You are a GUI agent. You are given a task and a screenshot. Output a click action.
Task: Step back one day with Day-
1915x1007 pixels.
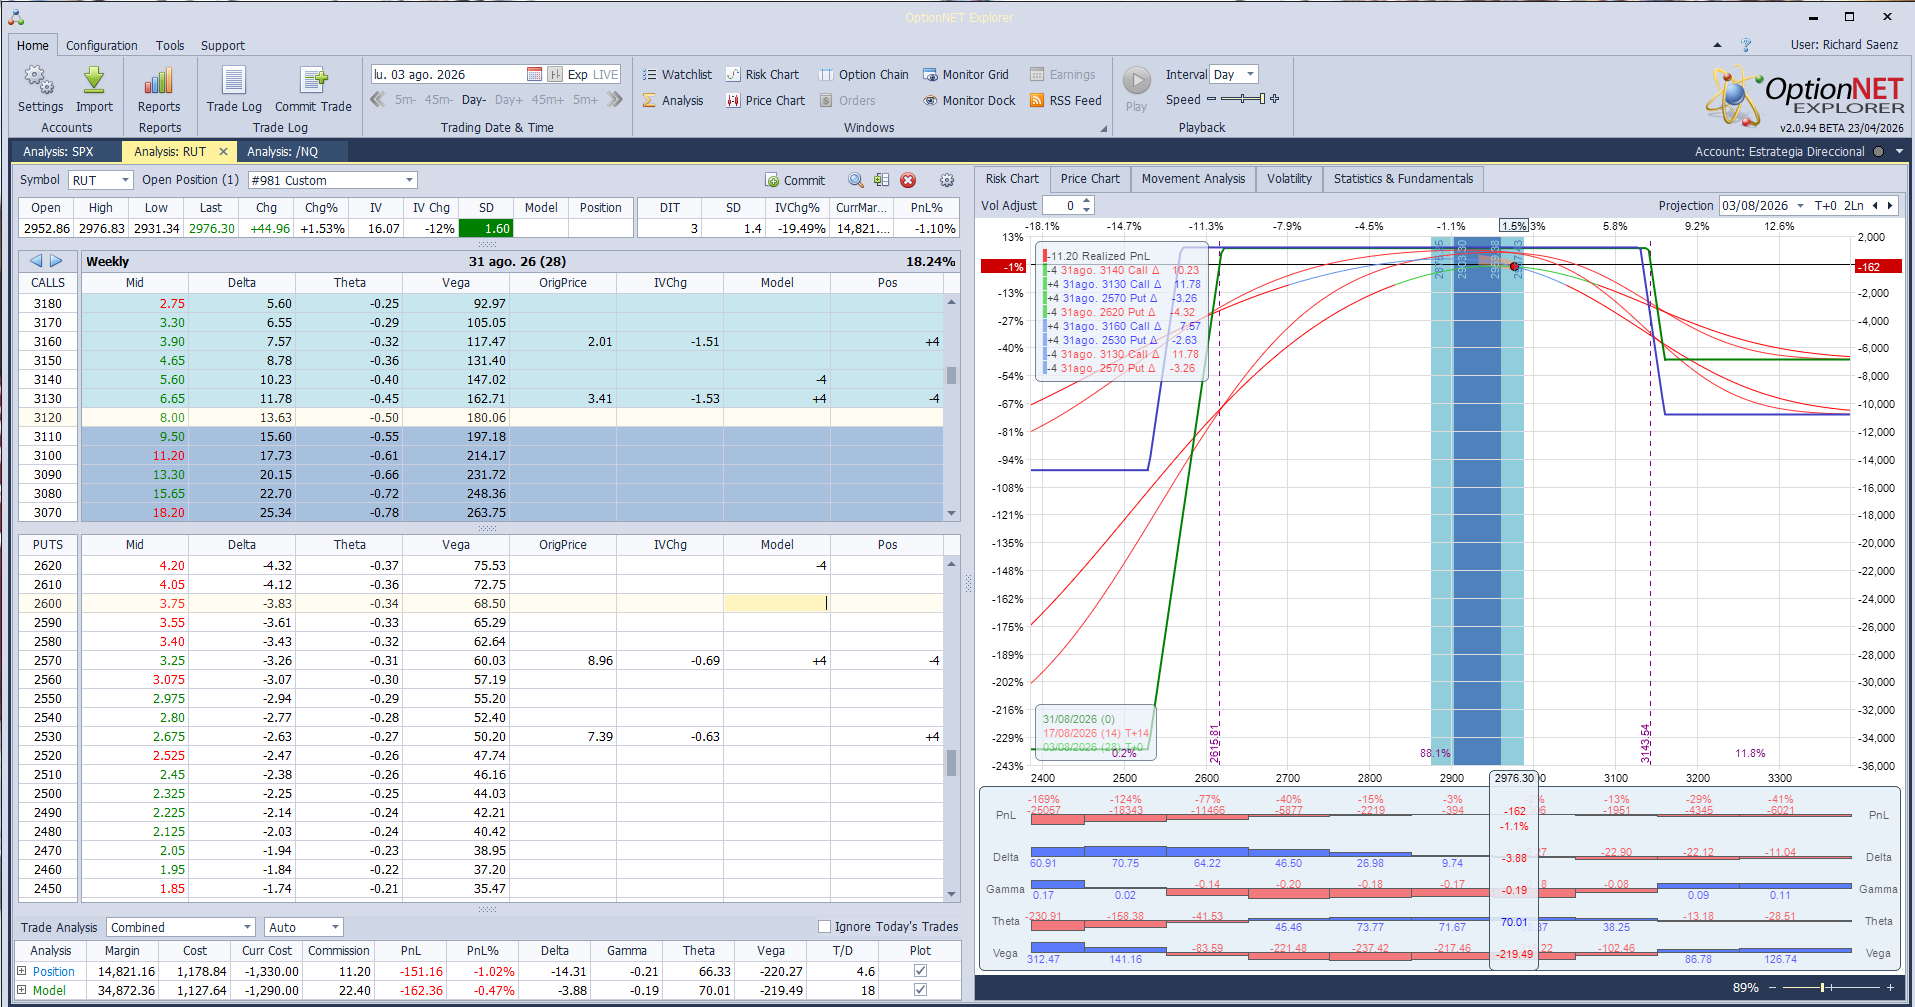(474, 99)
